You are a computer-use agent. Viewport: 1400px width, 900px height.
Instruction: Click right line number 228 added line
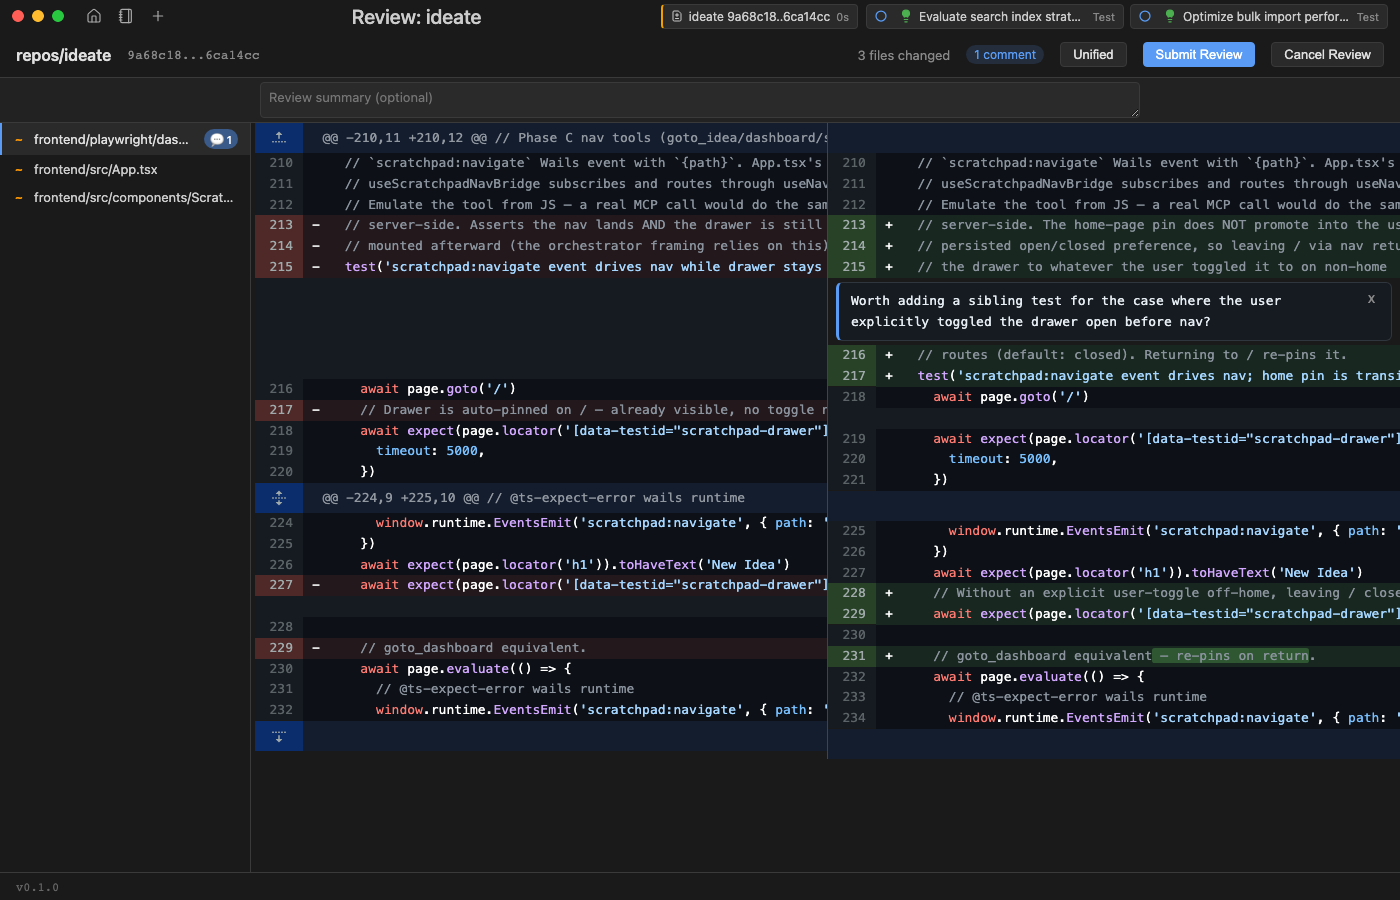coord(854,593)
